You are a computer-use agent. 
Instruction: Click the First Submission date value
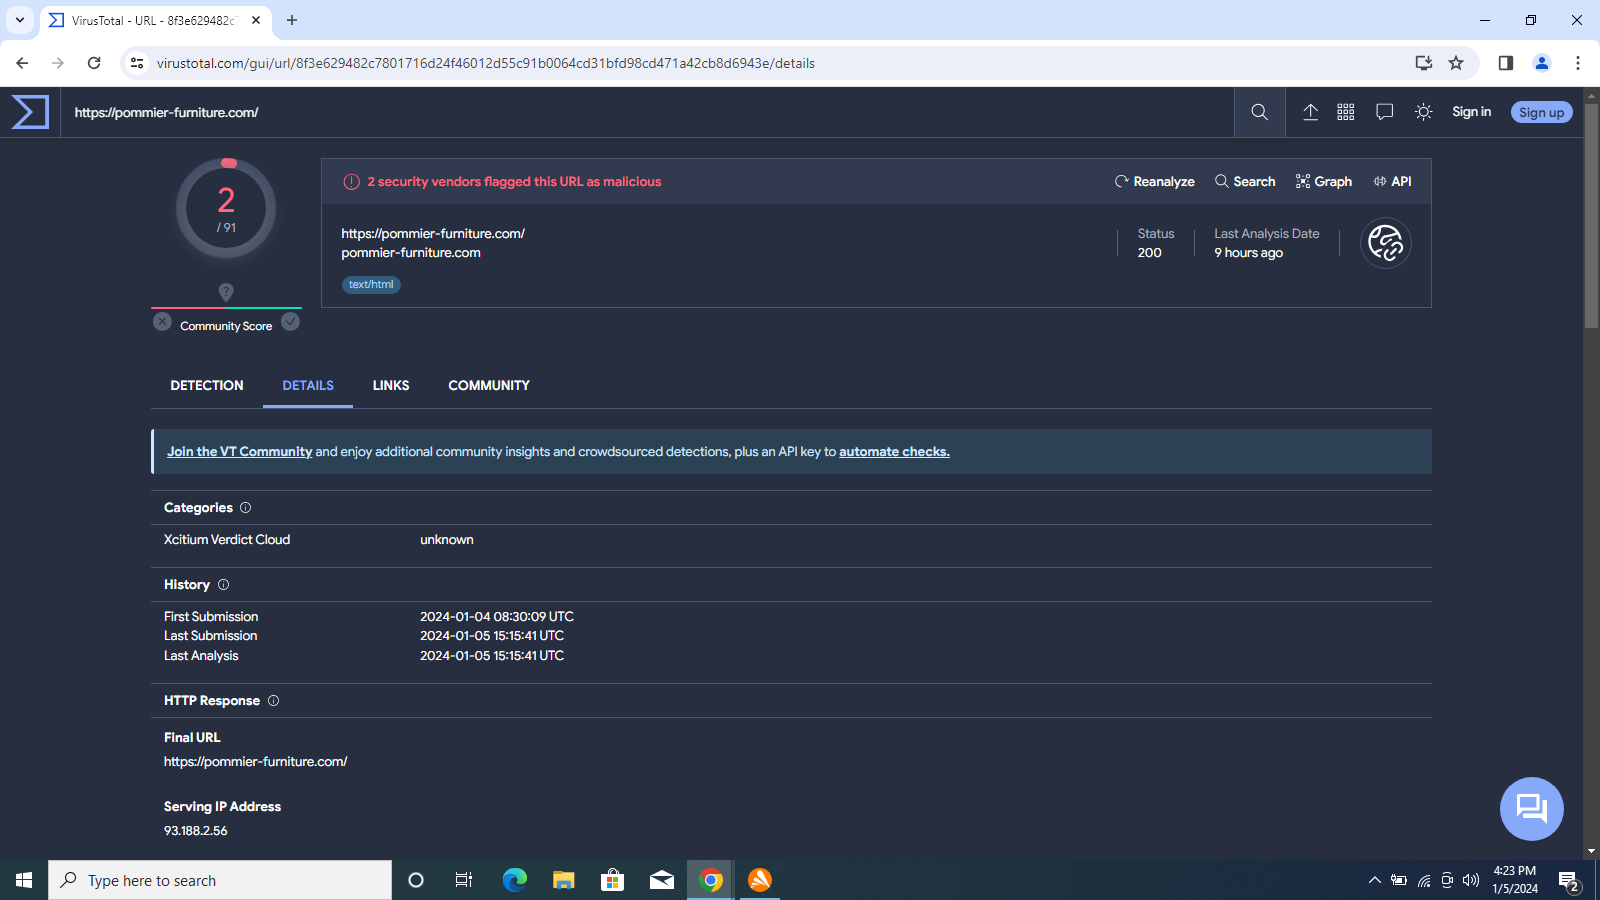[x=497, y=617]
